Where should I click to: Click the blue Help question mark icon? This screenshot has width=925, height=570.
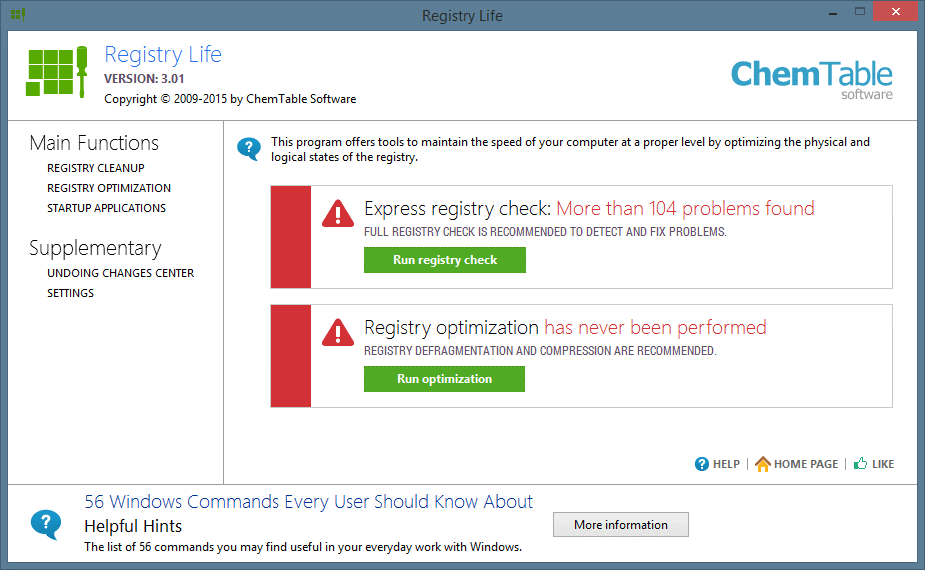701,464
